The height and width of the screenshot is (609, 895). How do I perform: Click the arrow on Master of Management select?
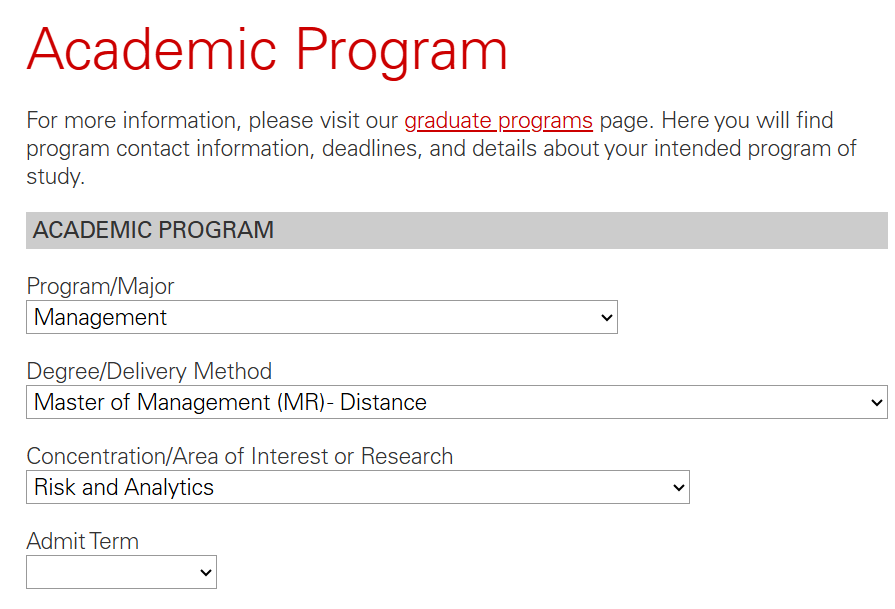point(877,403)
